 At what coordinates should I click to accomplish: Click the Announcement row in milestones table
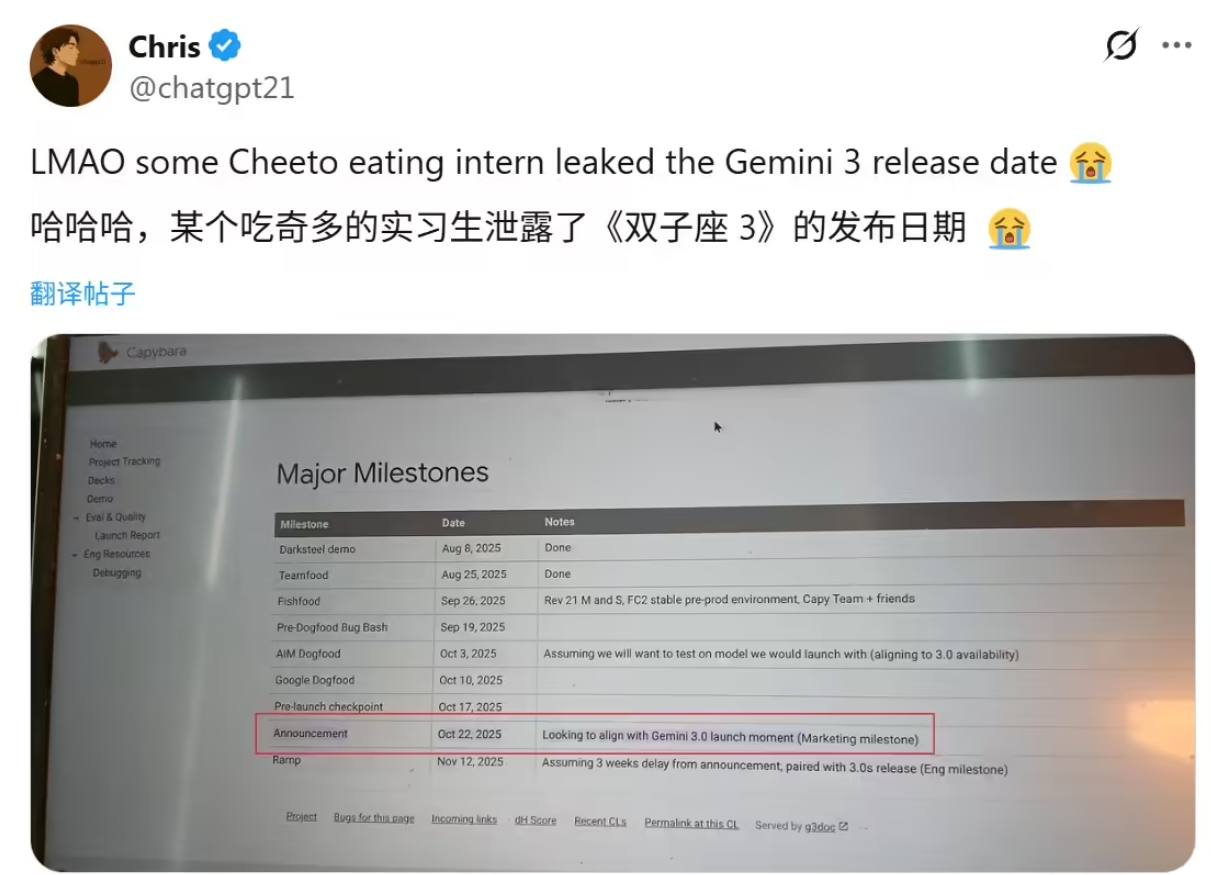pyautogui.click(x=311, y=734)
